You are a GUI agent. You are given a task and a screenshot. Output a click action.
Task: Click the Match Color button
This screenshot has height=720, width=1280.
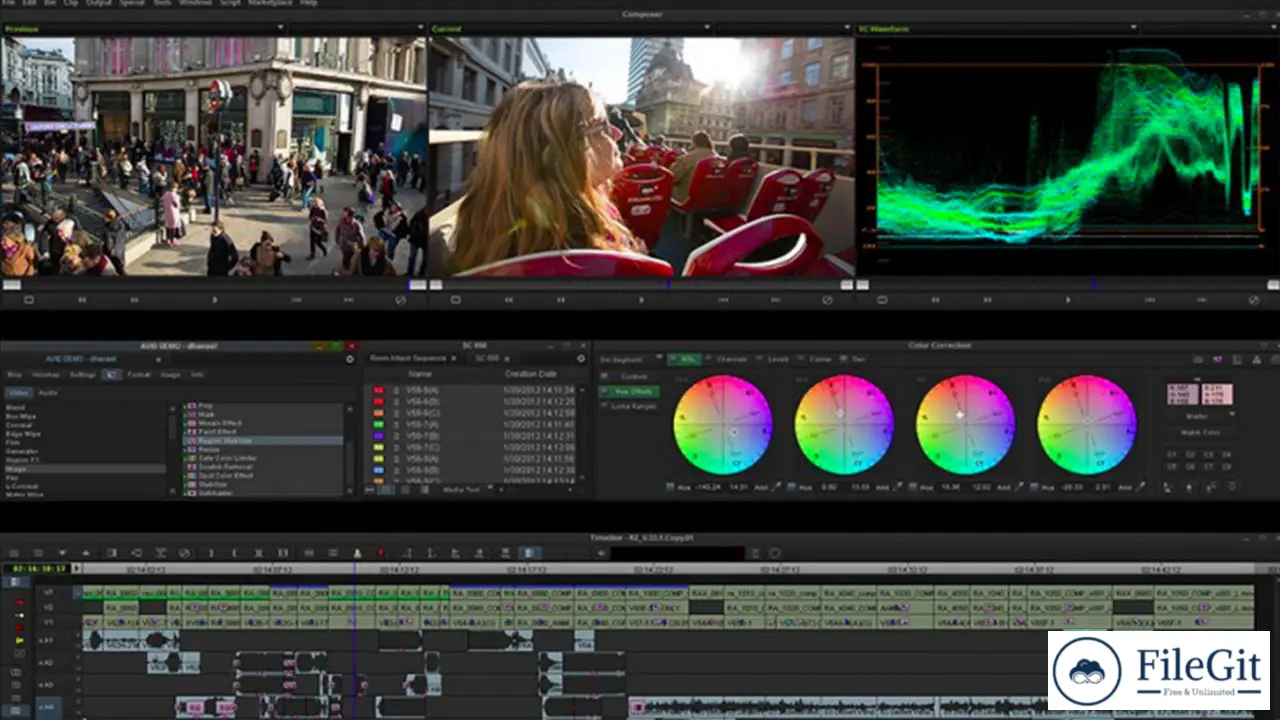click(x=1200, y=432)
